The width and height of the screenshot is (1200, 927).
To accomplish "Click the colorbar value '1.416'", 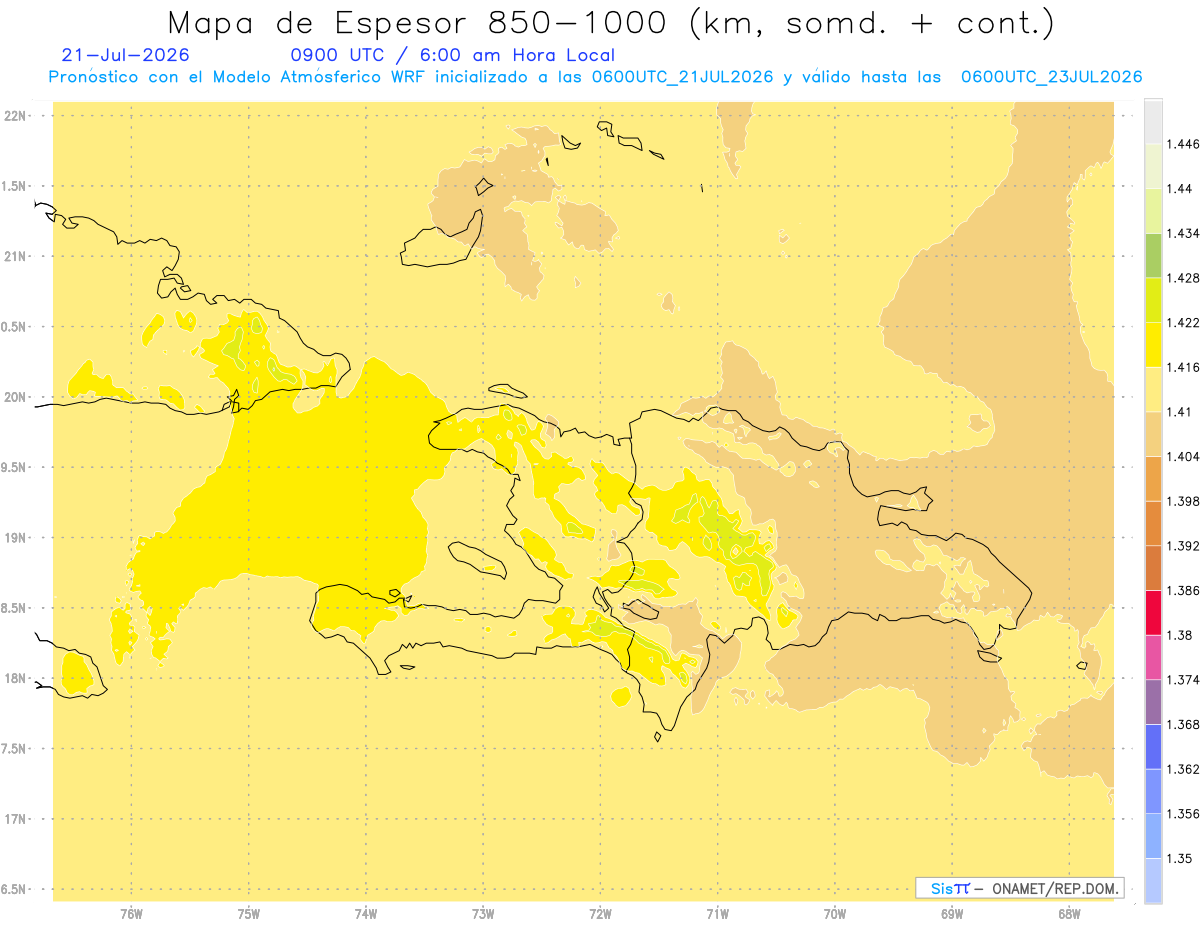I will click(x=1184, y=367).
